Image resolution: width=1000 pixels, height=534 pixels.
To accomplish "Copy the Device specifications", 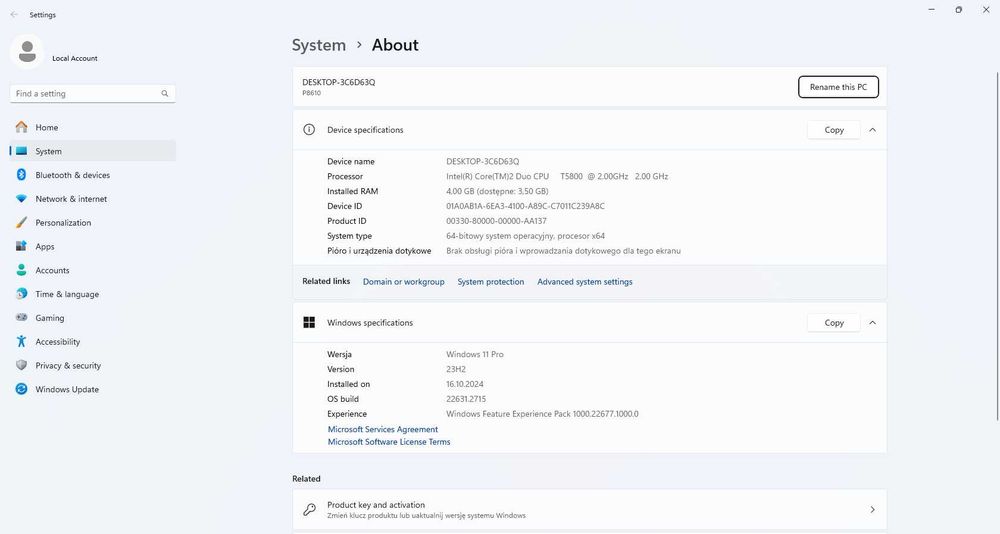I will click(x=834, y=130).
